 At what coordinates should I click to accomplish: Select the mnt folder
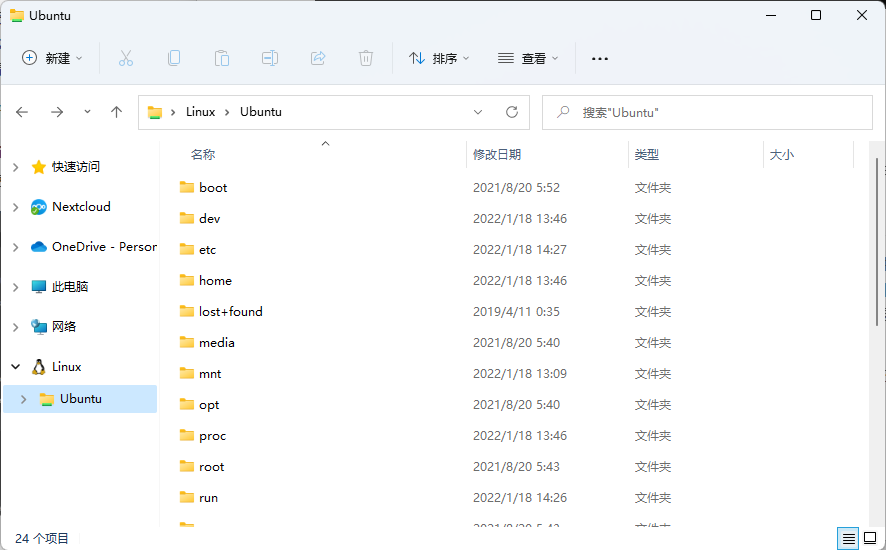pos(210,374)
